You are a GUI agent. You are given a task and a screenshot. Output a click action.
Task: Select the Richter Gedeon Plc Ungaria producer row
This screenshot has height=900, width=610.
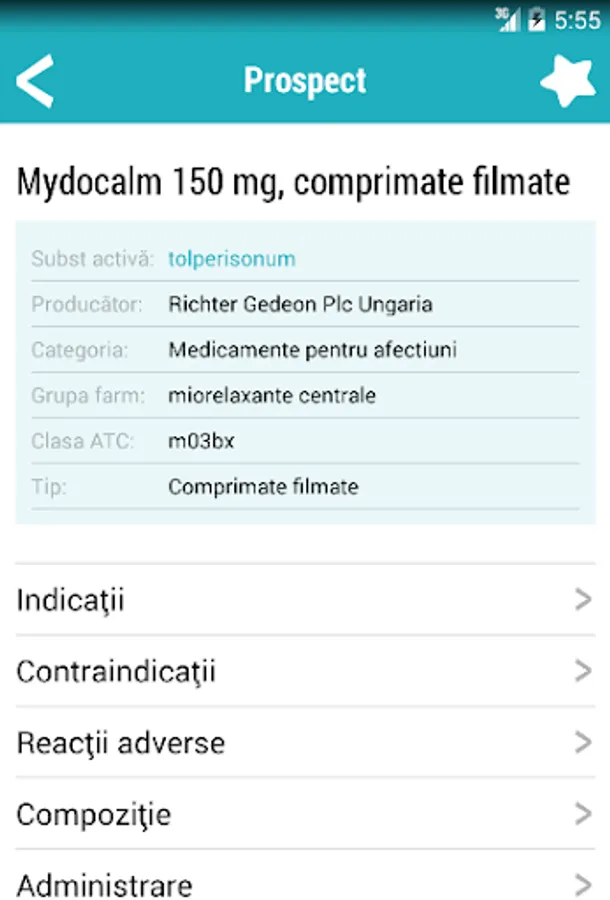click(x=305, y=304)
